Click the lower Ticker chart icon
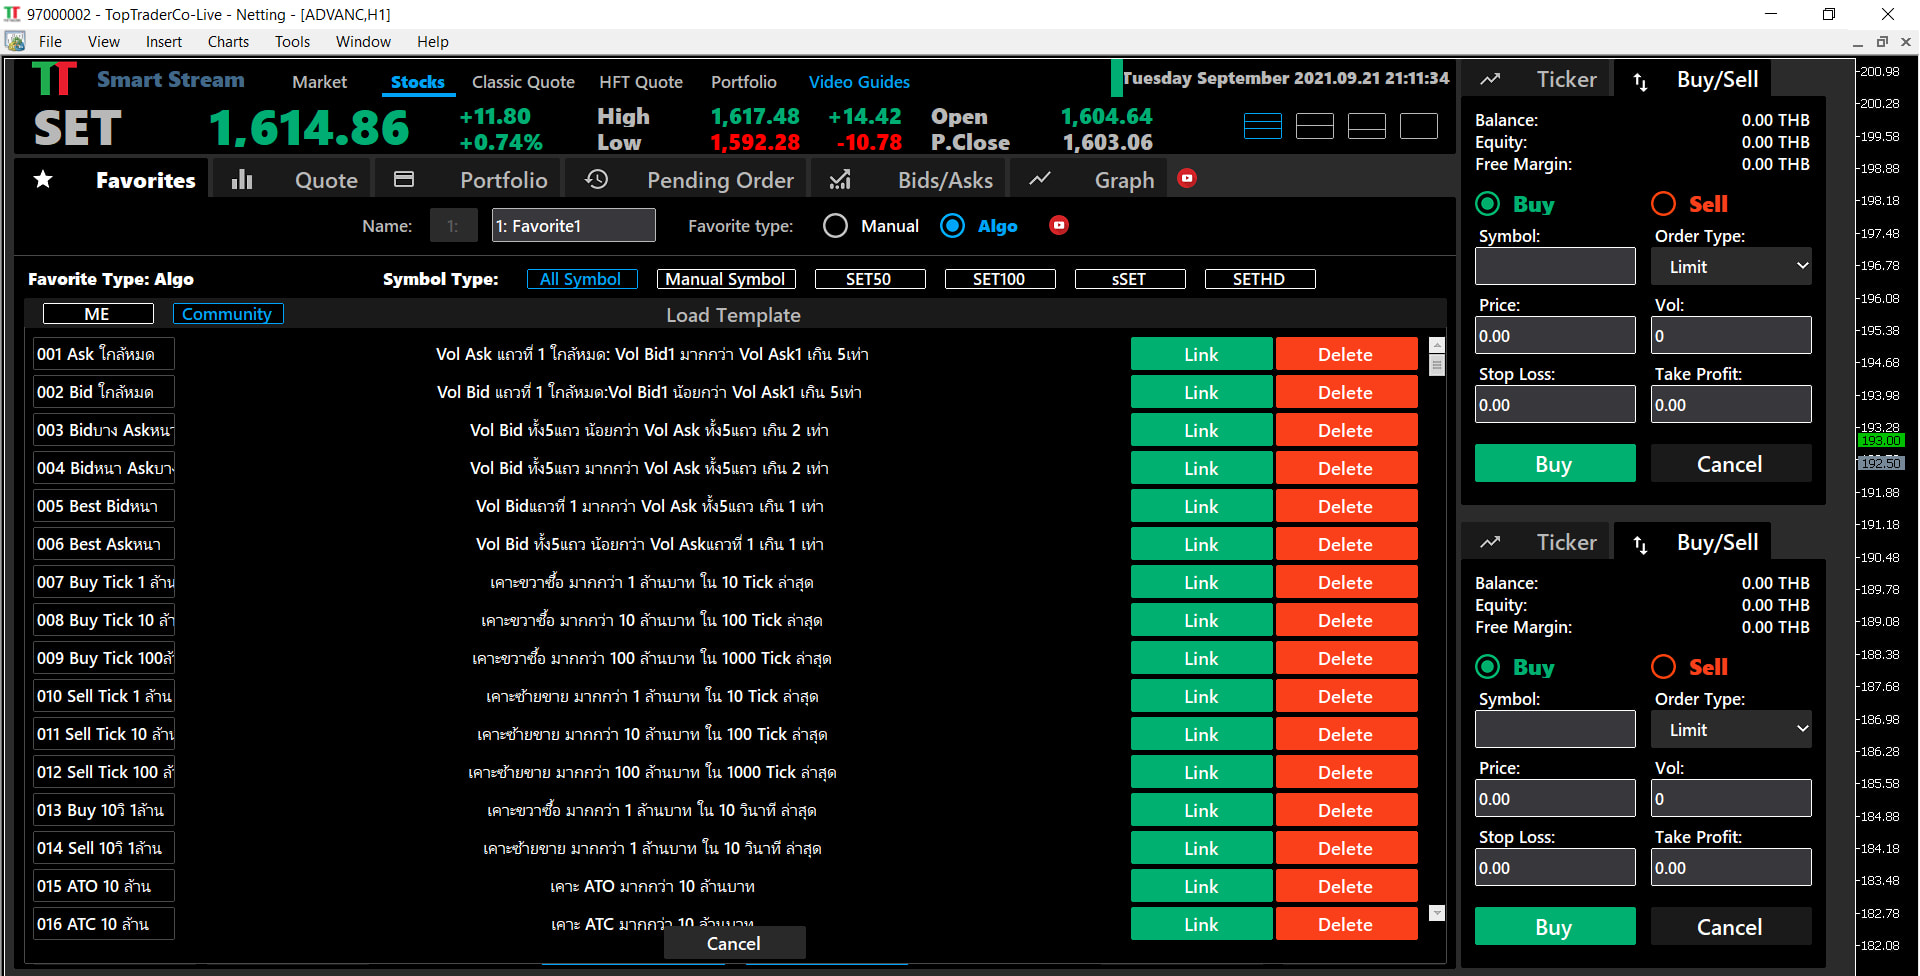This screenshot has height=976, width=1920. (x=1490, y=542)
